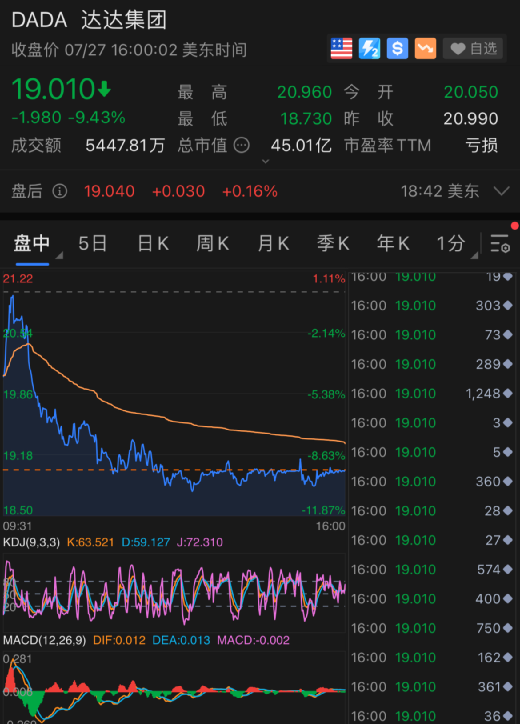Tap the after-hours price 19.040
The width and height of the screenshot is (520, 724).
pos(109,191)
